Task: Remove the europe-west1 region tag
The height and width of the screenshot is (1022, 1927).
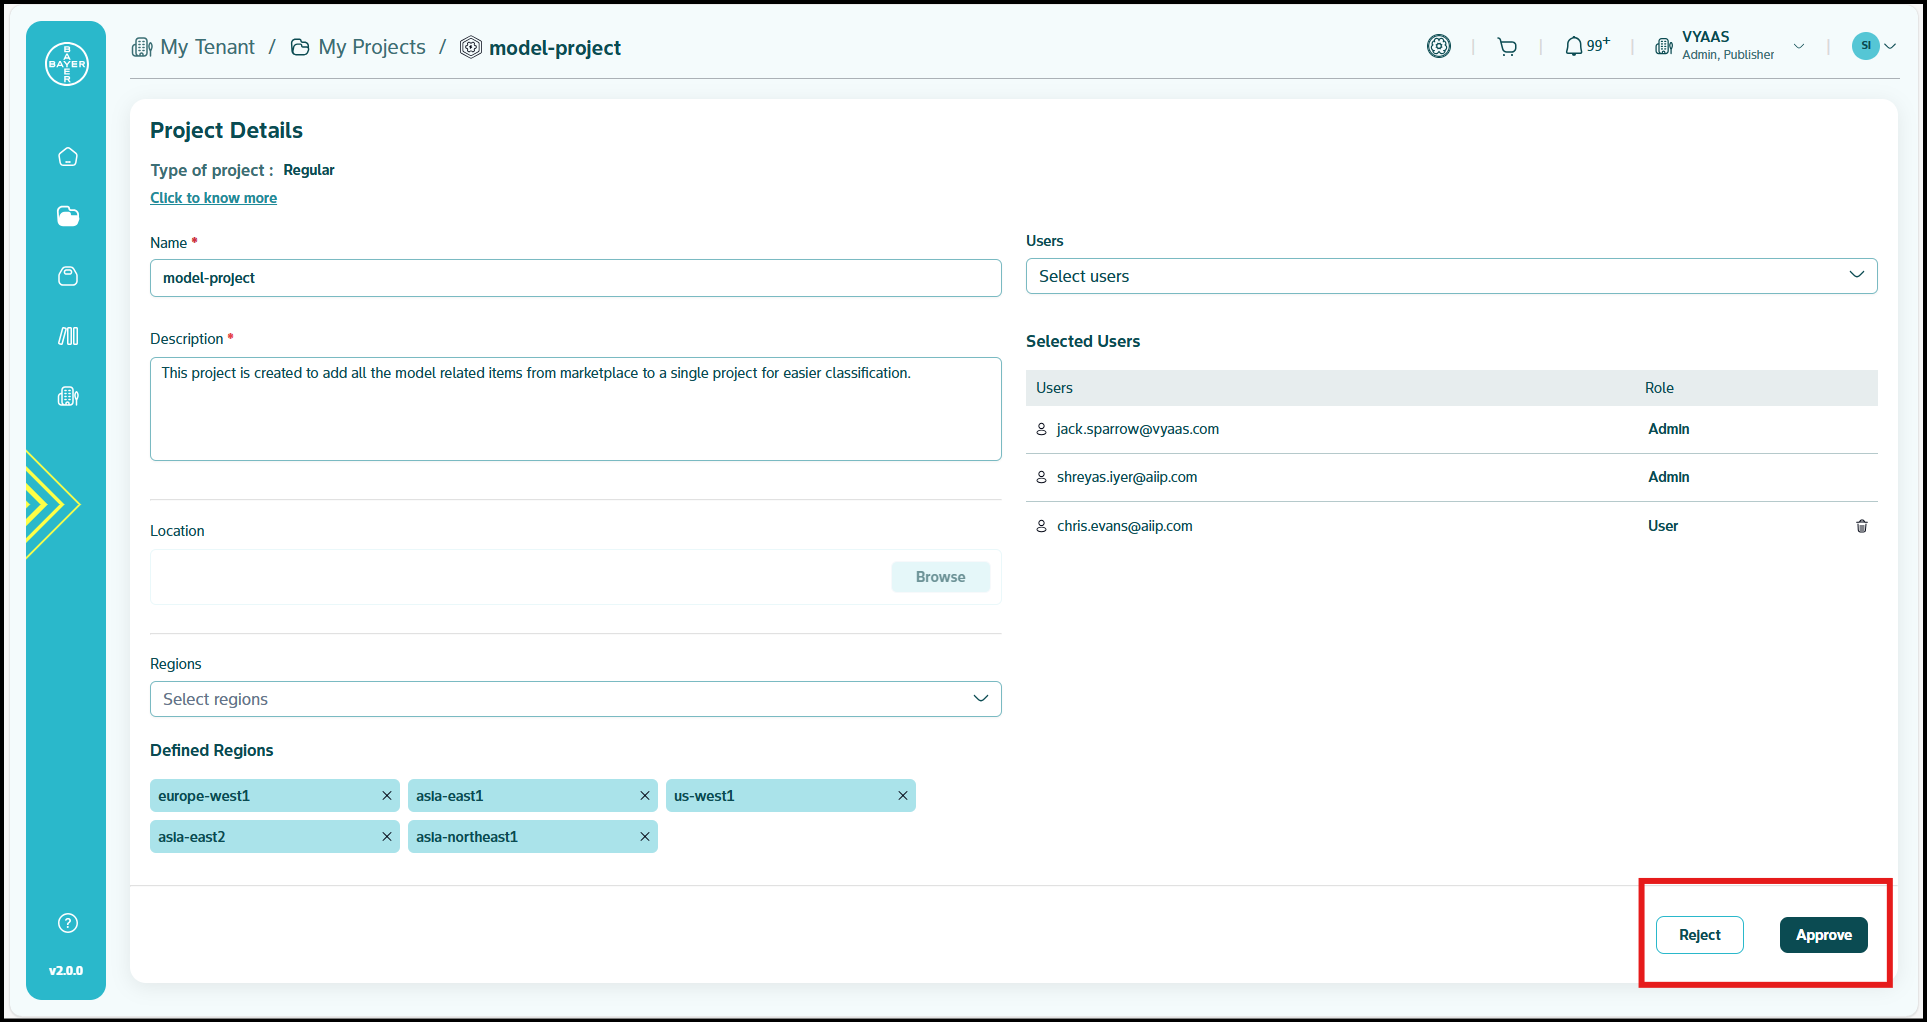Action: (x=387, y=796)
